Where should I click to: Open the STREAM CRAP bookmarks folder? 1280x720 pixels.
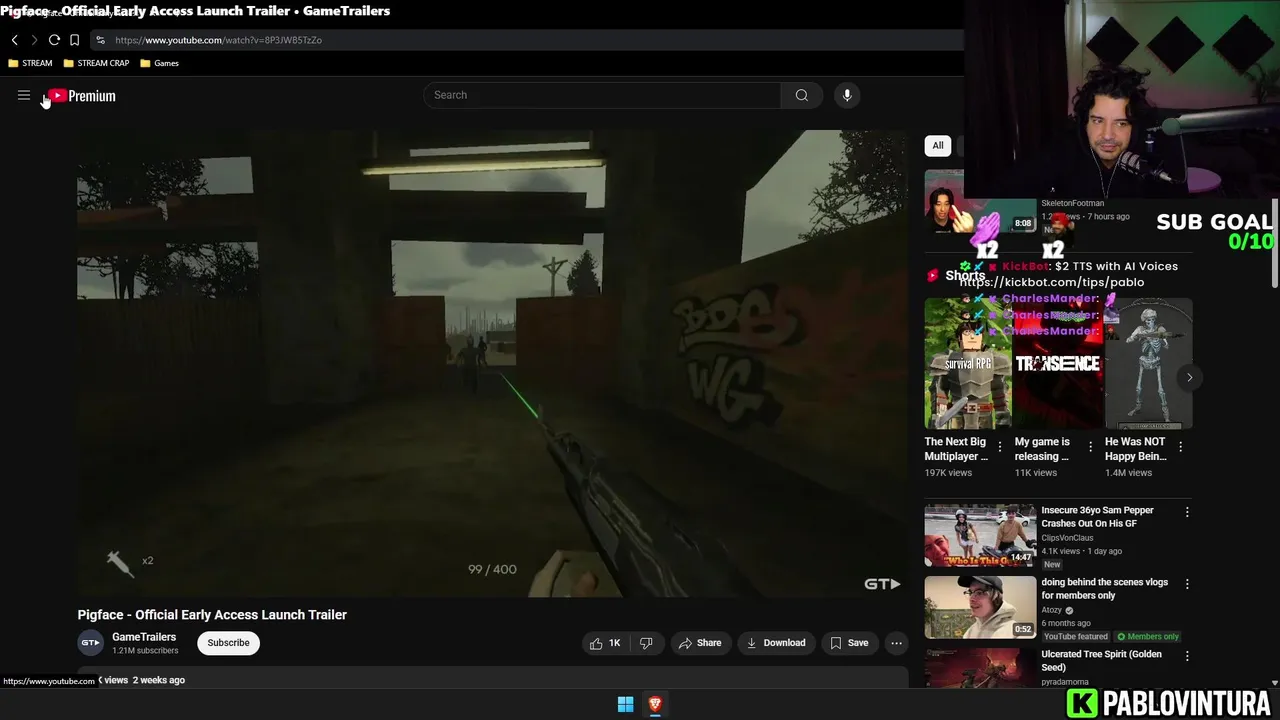[x=96, y=63]
